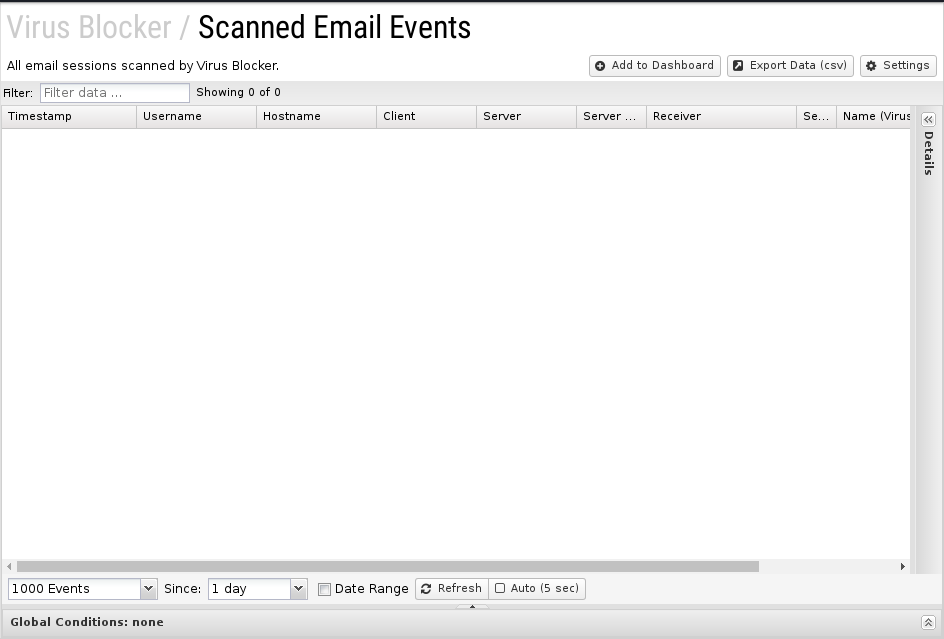This screenshot has height=639, width=944.
Task: Refresh the events list
Action: 452,588
